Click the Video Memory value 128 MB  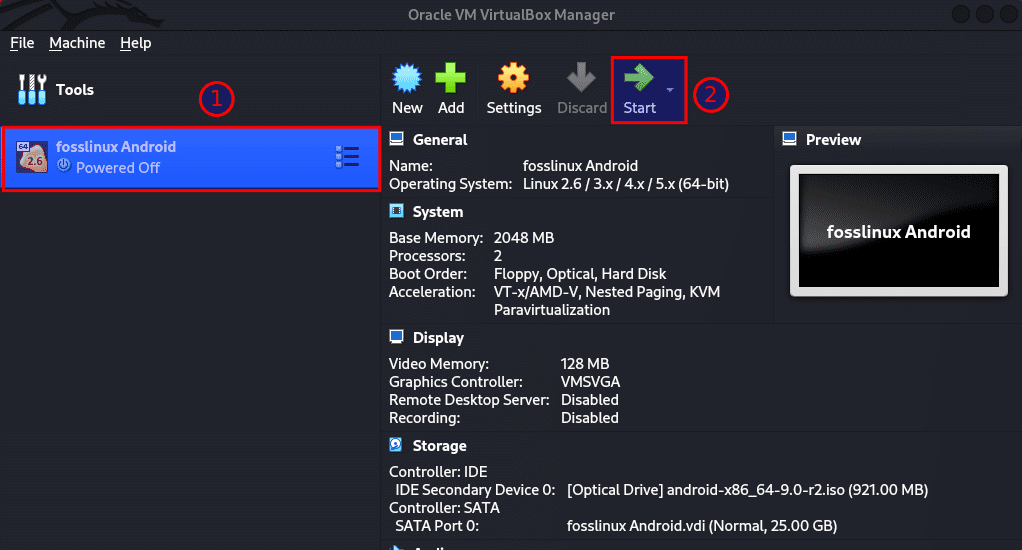point(585,364)
